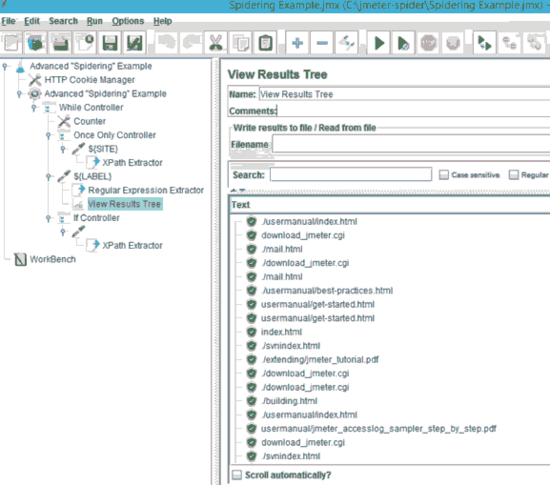Collapse the While Controller tree node
Viewport: 550px width, 485px height.
click(x=34, y=108)
